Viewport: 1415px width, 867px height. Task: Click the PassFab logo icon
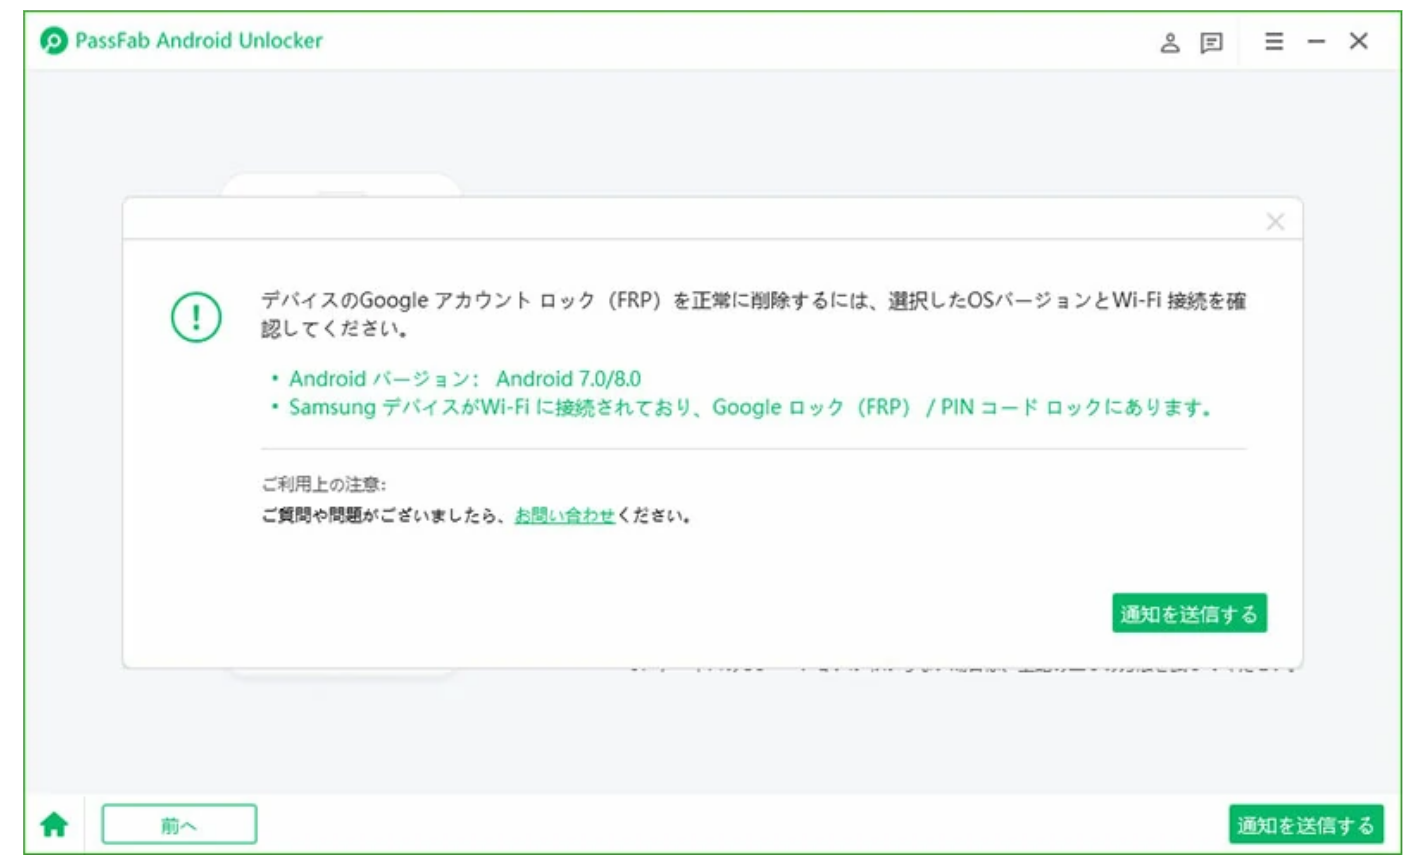click(54, 41)
